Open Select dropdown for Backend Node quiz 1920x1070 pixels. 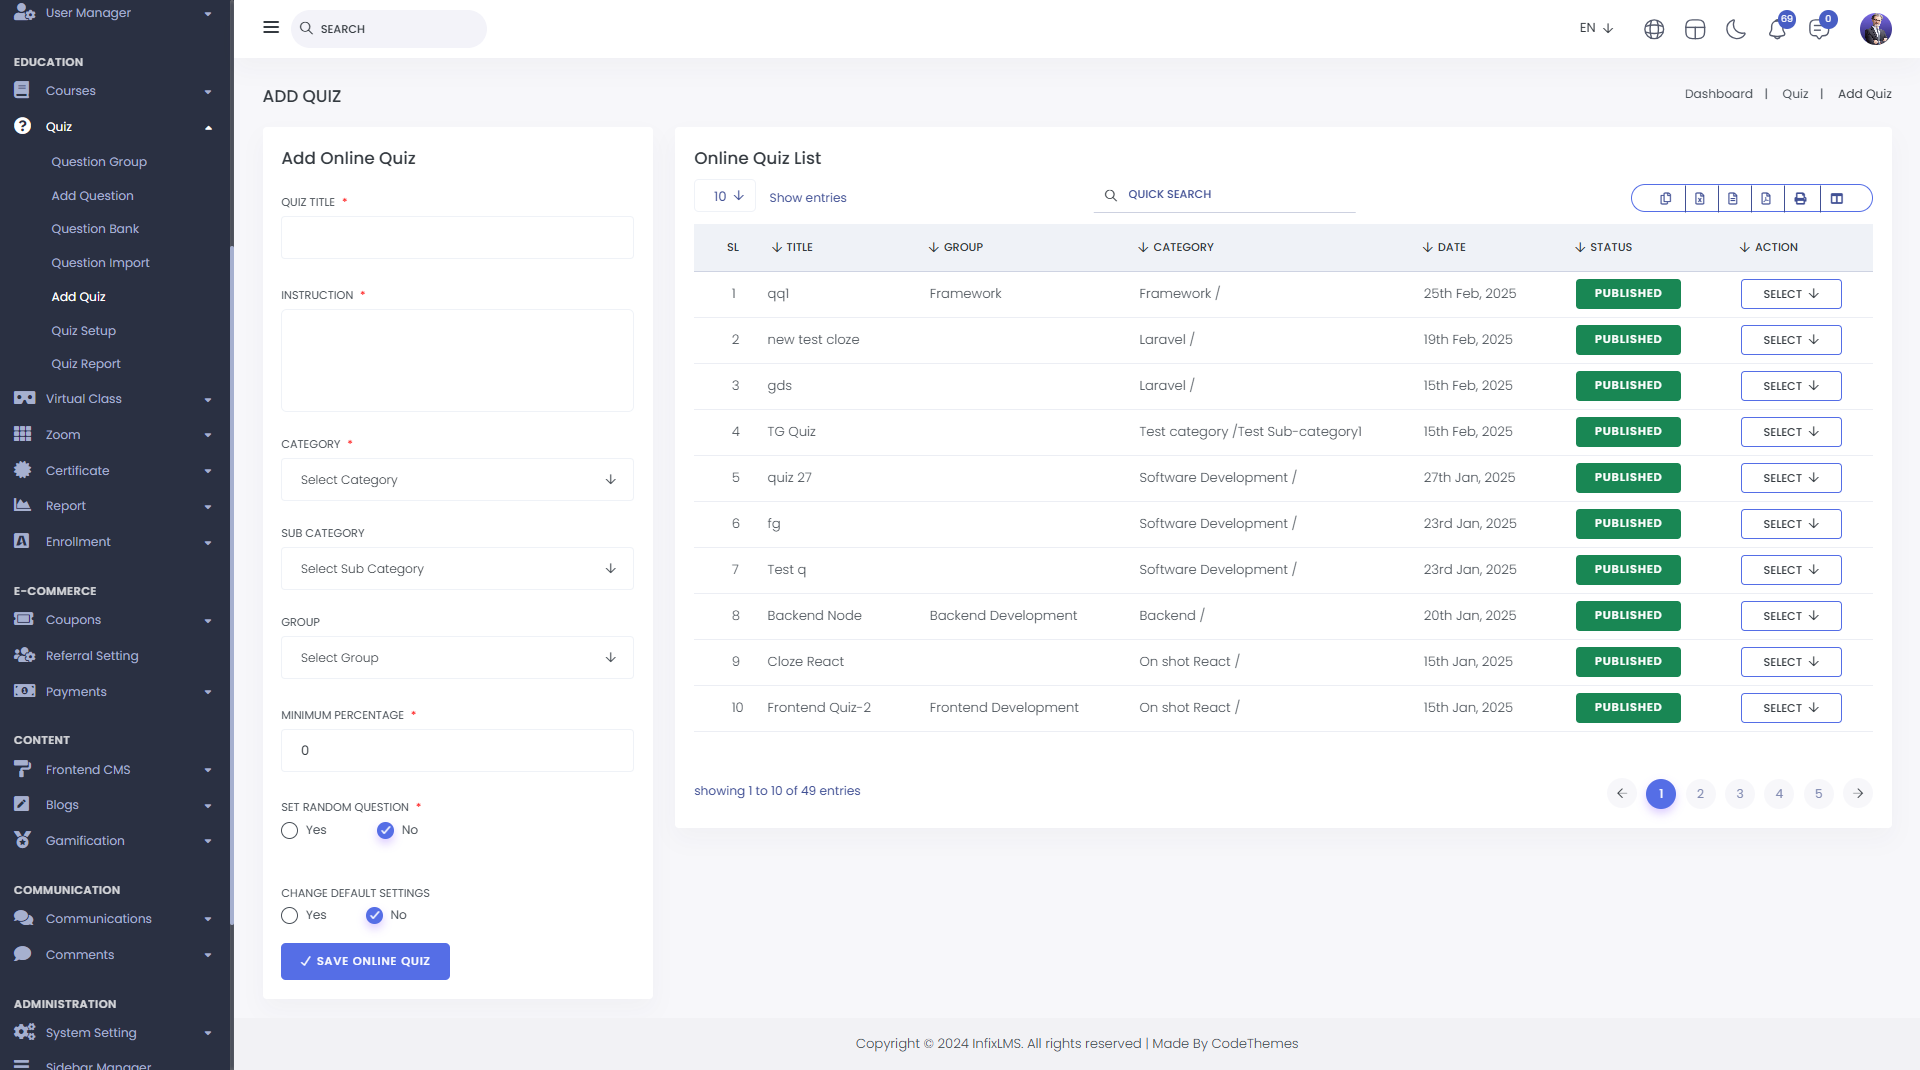point(1791,616)
